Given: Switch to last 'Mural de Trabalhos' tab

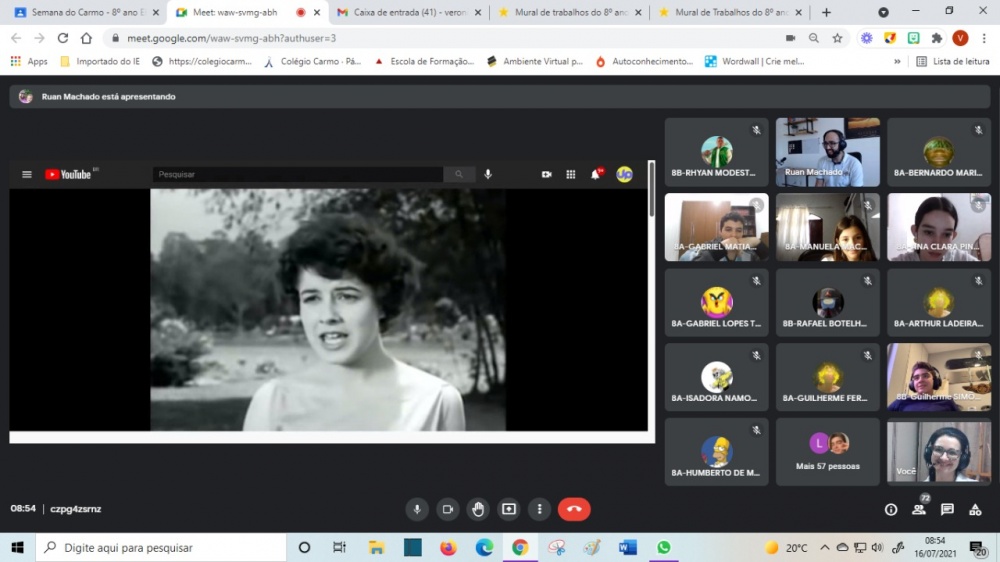Looking at the screenshot, I should tap(731, 12).
